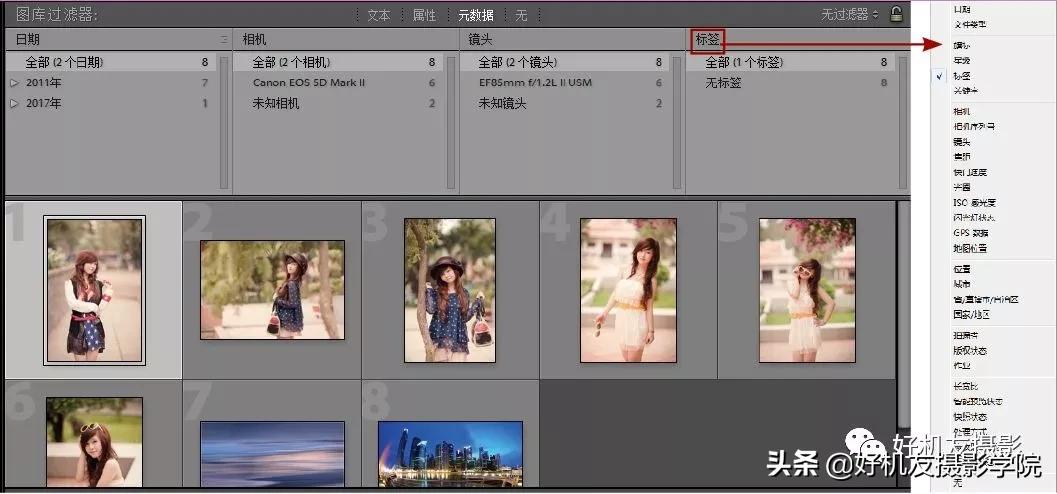
Task: Click the 相机 column header
Action: pos(255,40)
